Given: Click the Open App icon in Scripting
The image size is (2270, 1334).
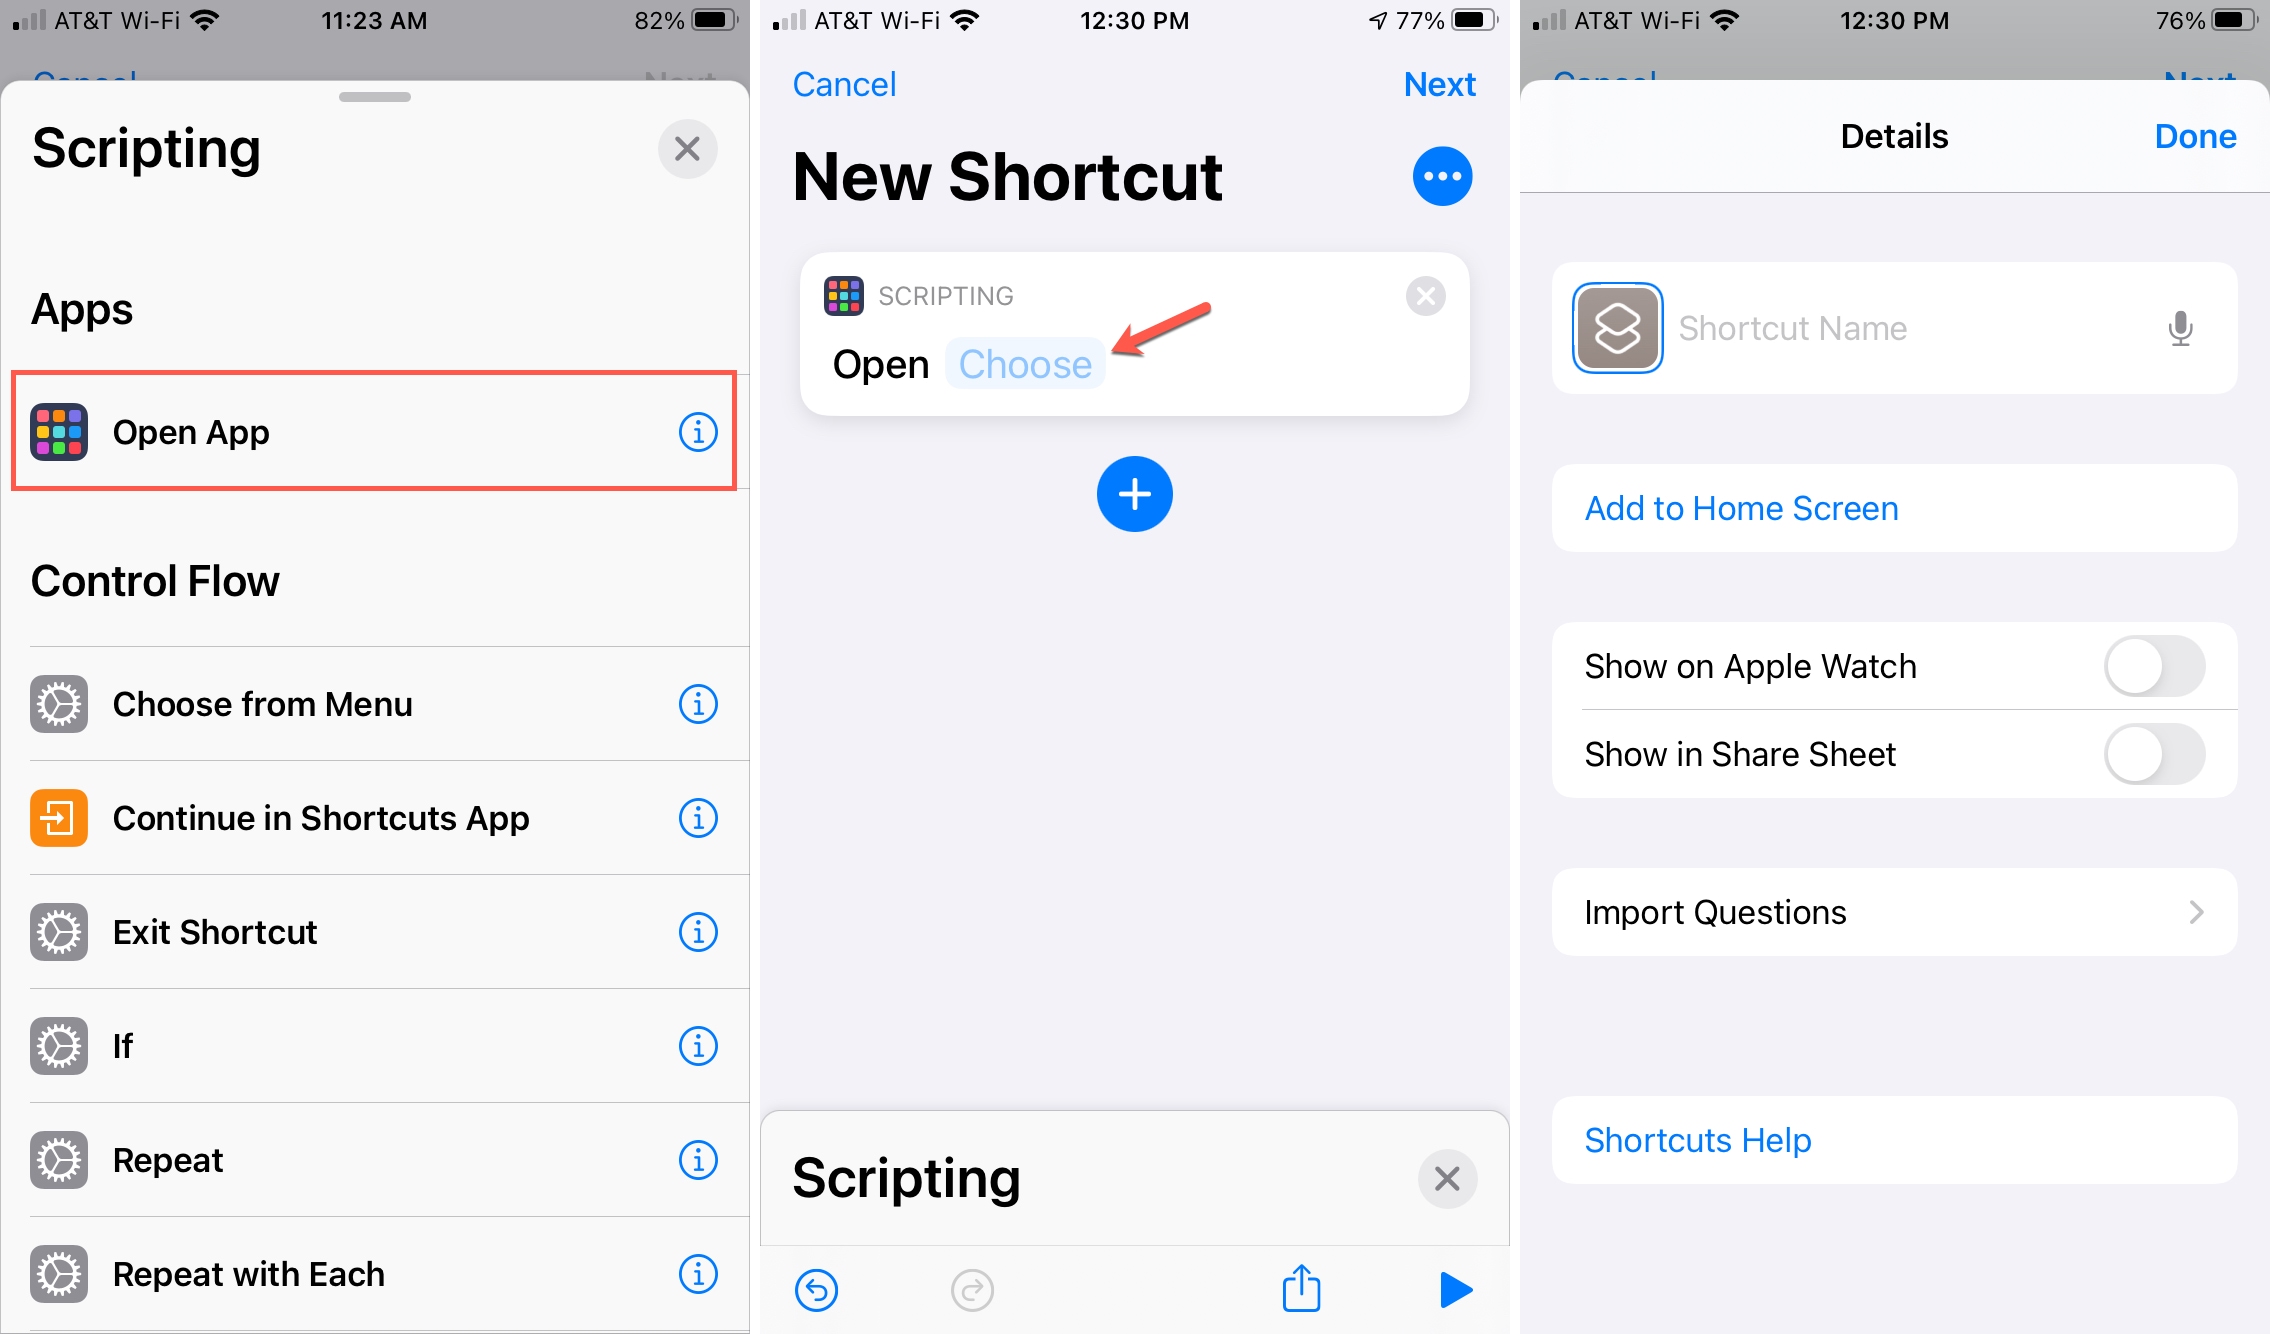Looking at the screenshot, I should (60, 430).
